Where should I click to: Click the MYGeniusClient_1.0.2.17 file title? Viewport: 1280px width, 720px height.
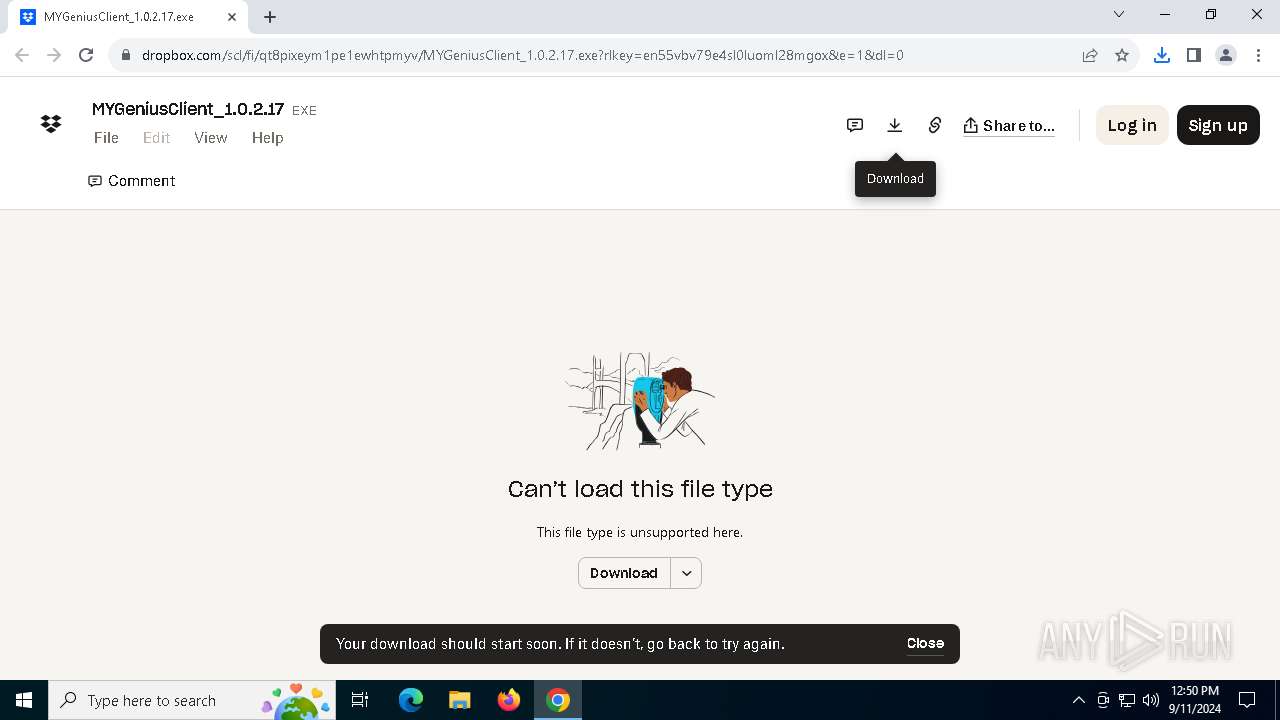(x=188, y=110)
